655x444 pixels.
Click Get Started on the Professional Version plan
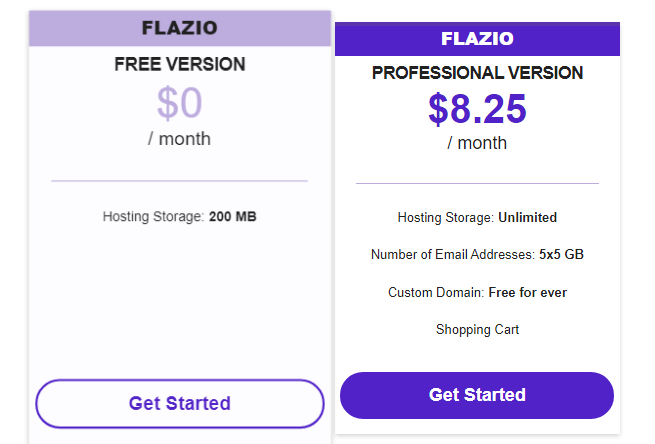[477, 395]
